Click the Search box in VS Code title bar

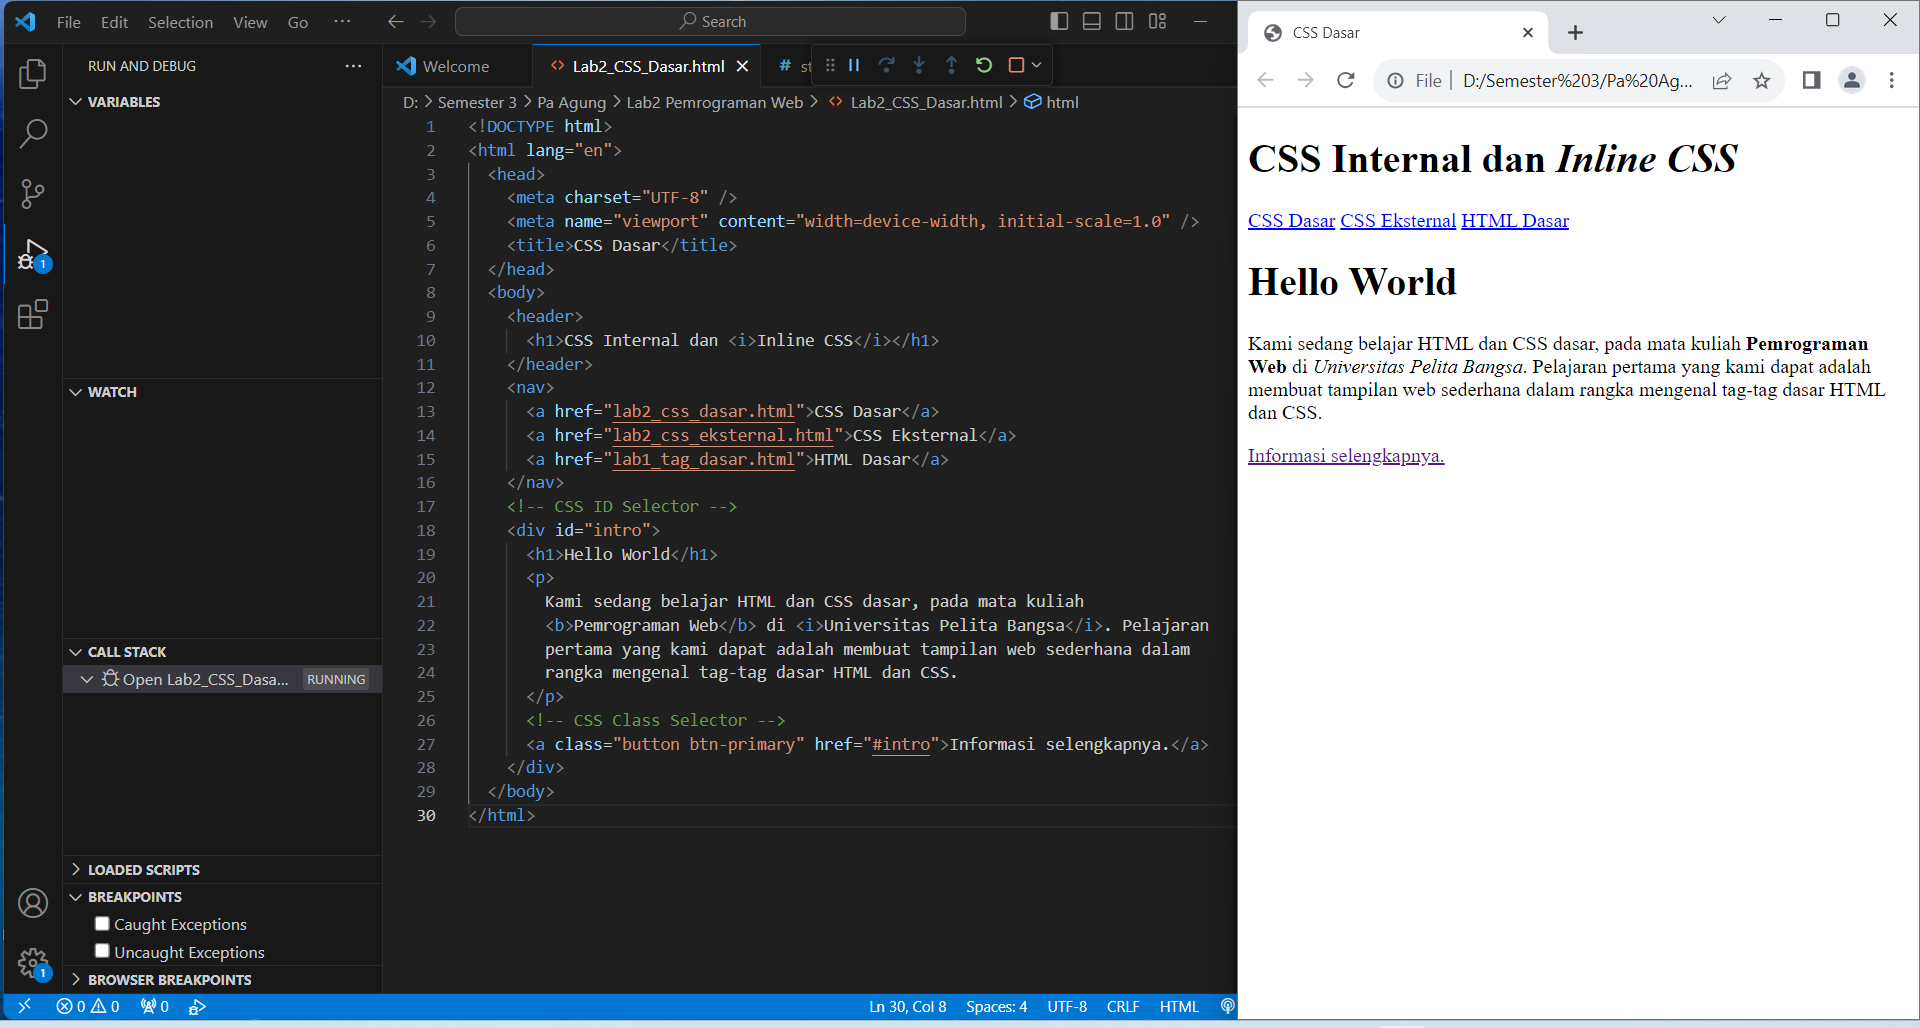tap(710, 21)
